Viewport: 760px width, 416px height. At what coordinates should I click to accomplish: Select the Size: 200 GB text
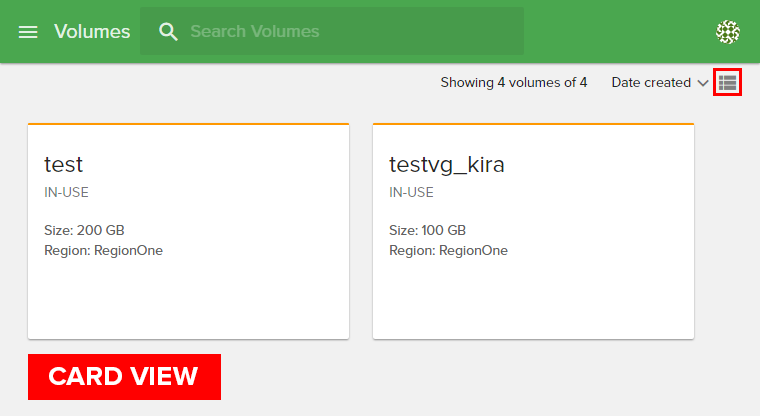pyautogui.click(x=84, y=230)
